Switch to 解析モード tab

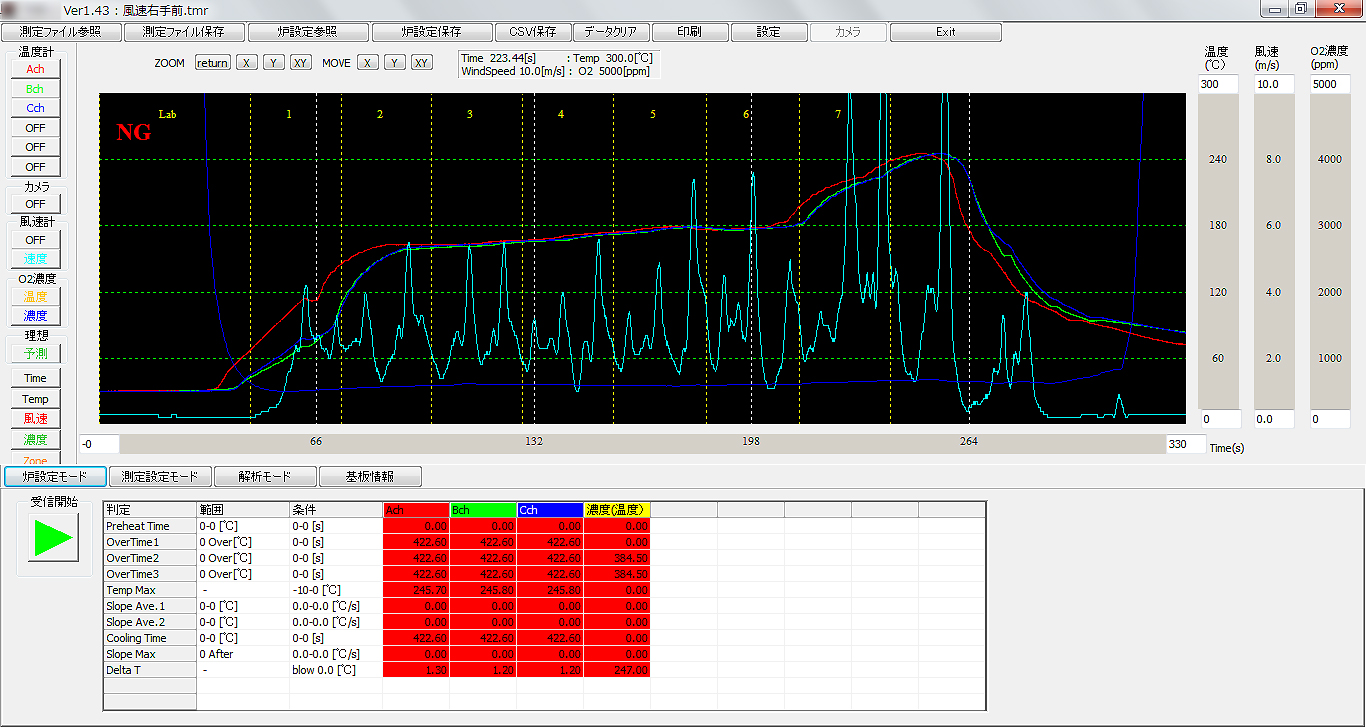[263, 477]
